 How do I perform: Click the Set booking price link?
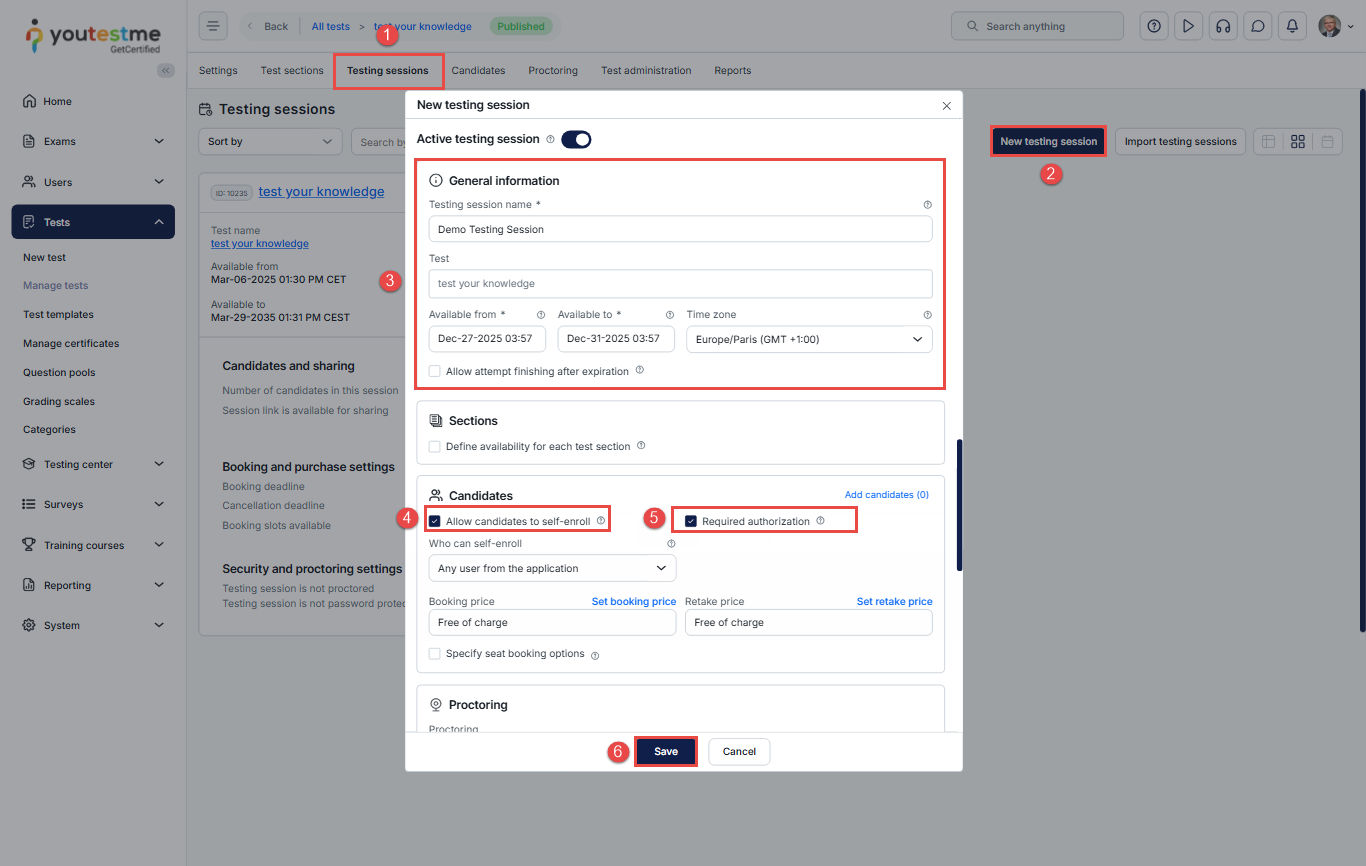[x=634, y=602]
